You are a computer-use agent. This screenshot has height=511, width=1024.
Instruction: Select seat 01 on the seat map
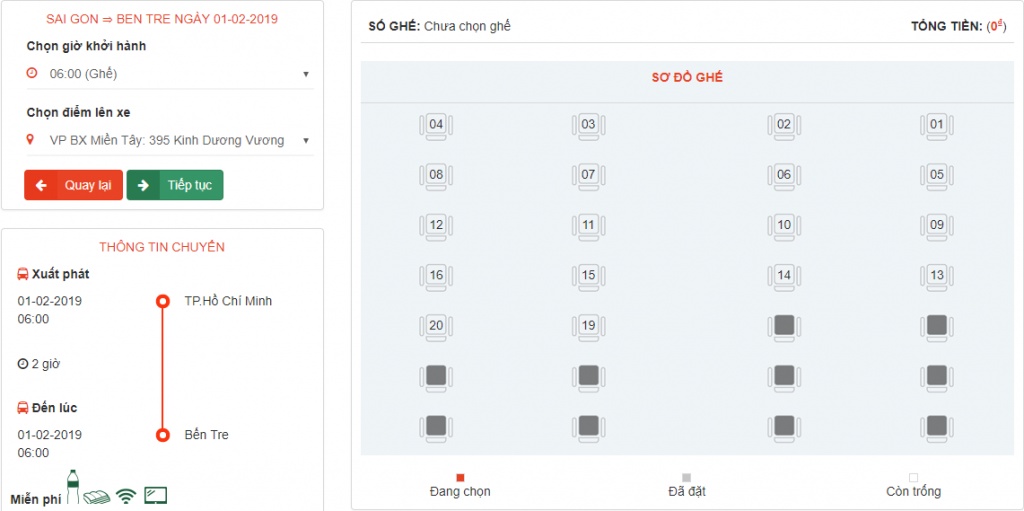[936, 127]
